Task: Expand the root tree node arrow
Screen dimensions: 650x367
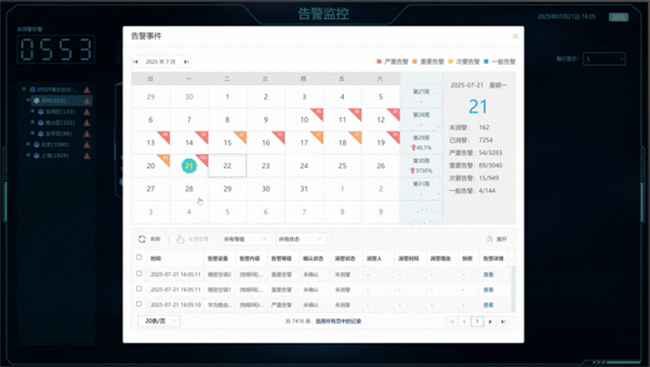Action: click(x=24, y=89)
